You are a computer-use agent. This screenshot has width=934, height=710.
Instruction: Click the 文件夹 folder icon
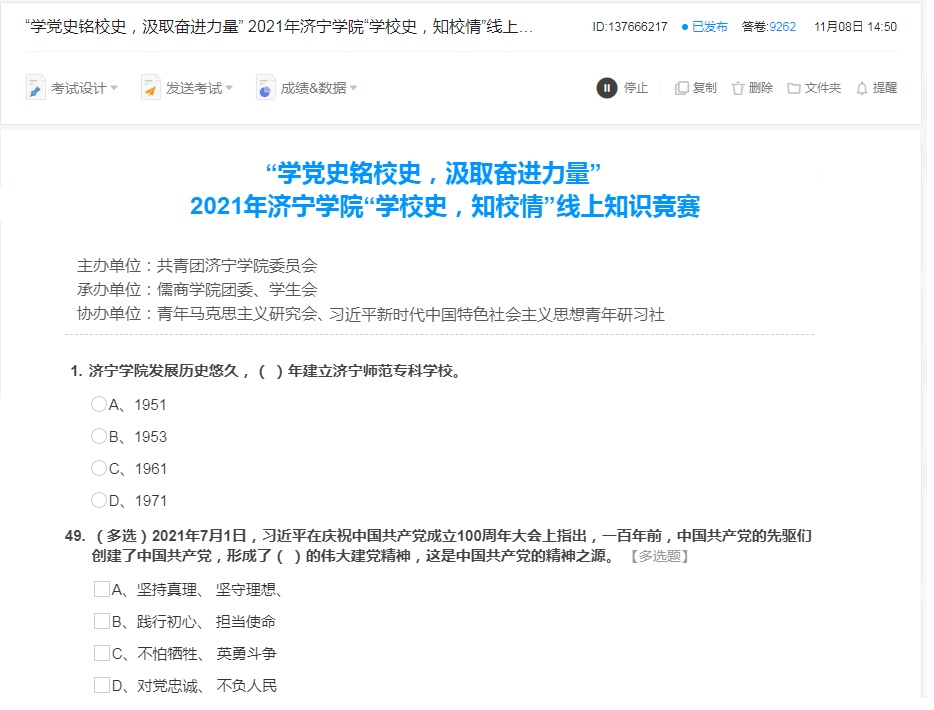794,88
